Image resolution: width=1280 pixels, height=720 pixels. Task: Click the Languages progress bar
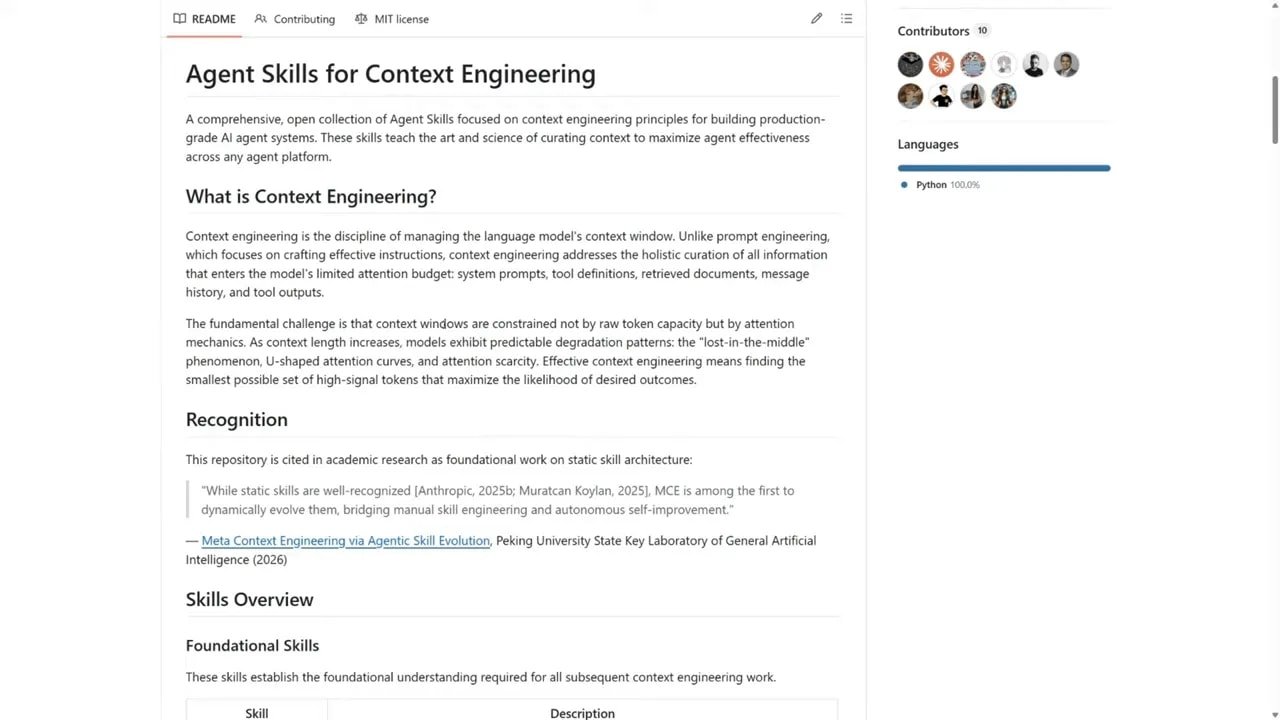[x=1004, y=168]
